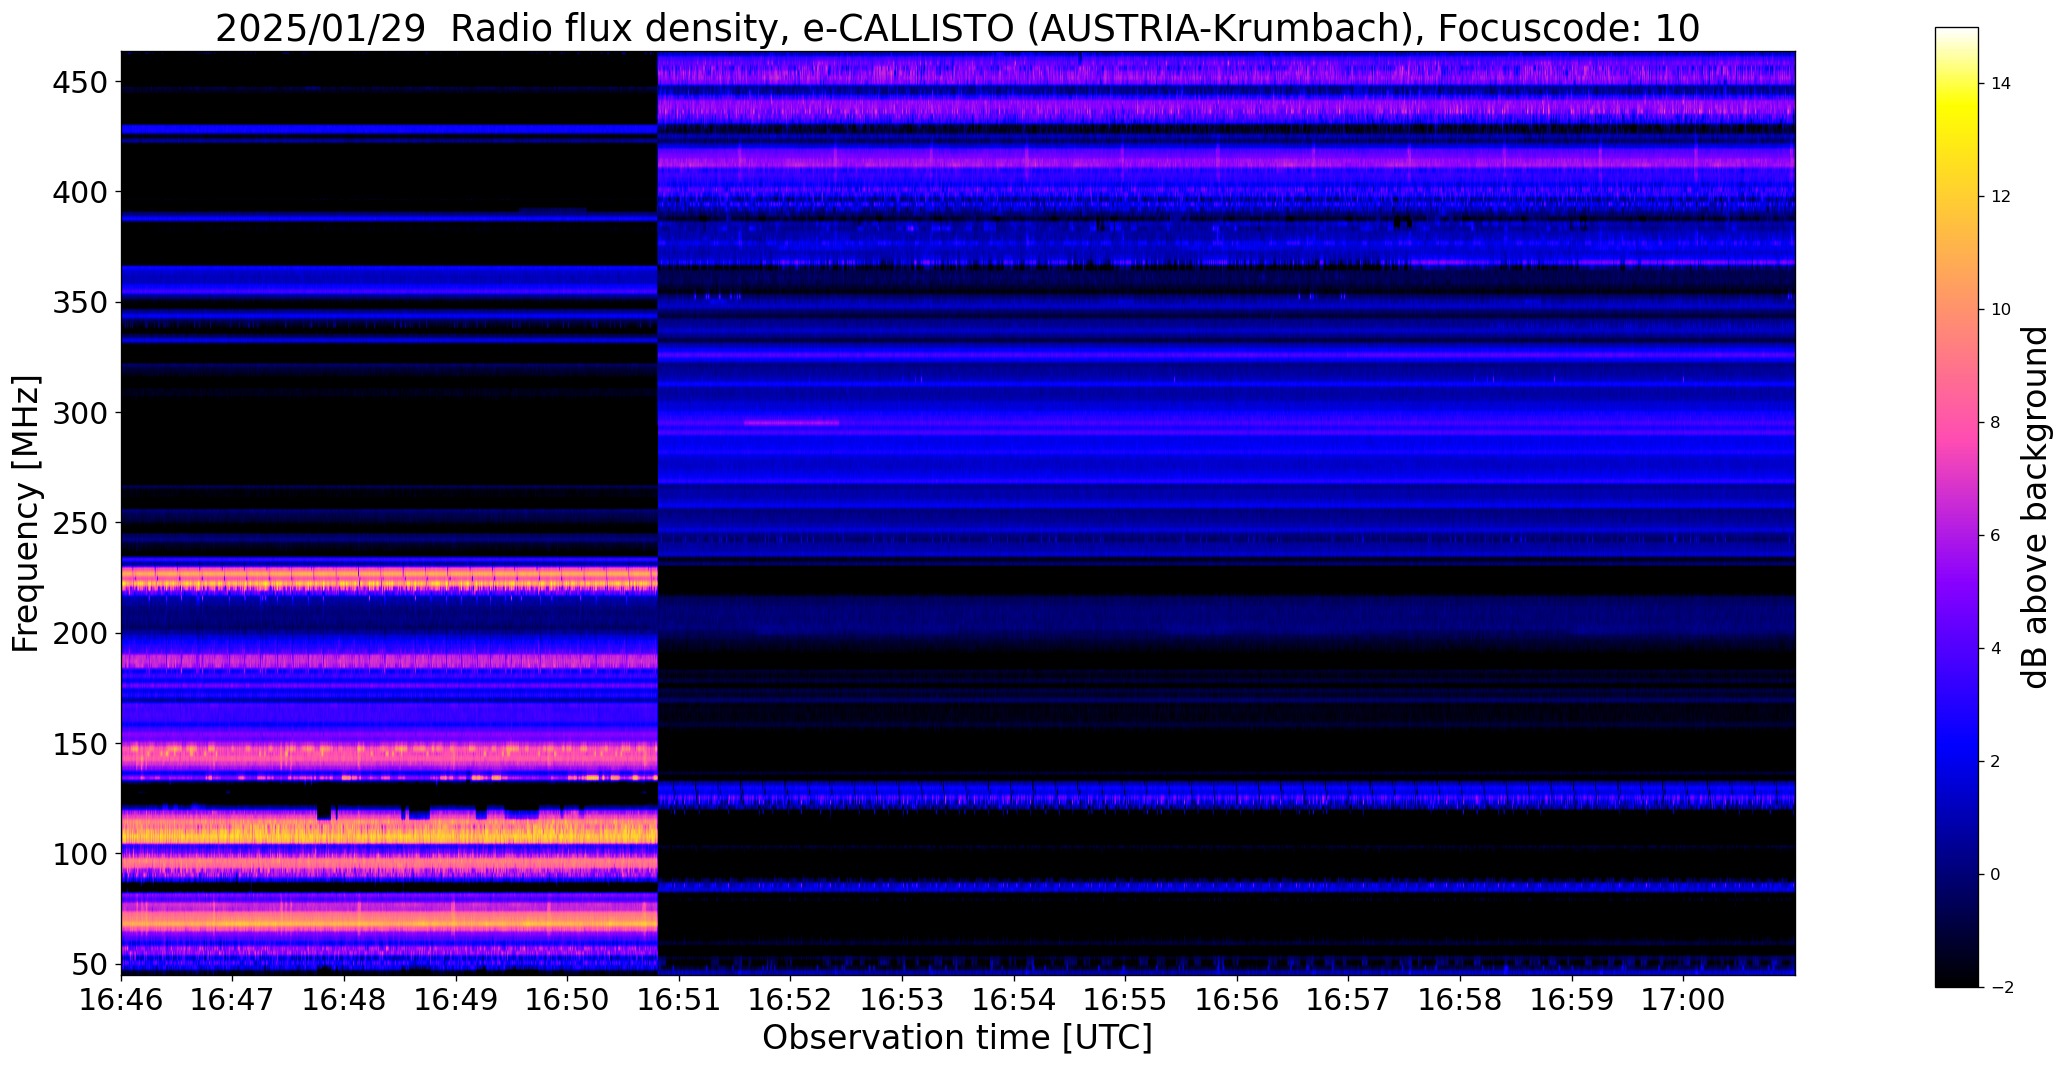
Task: Click the colorbar tick label 10
Action: 2001,309
